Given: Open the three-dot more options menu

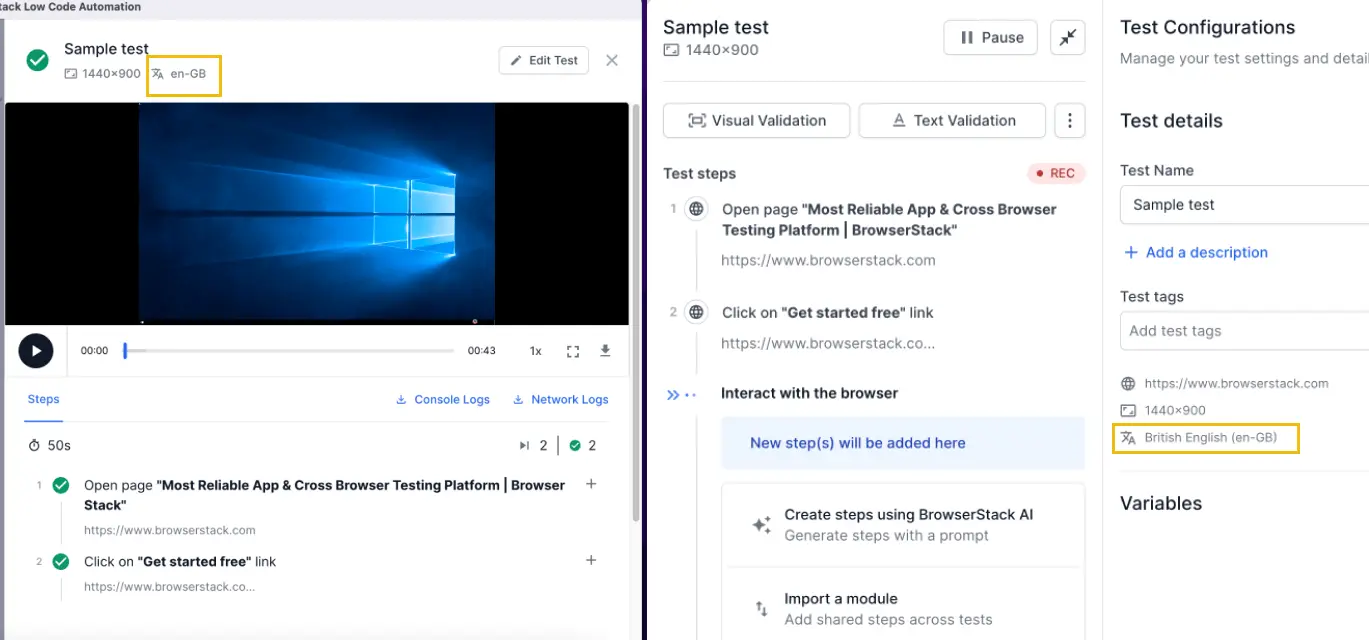Looking at the screenshot, I should pos(1070,121).
